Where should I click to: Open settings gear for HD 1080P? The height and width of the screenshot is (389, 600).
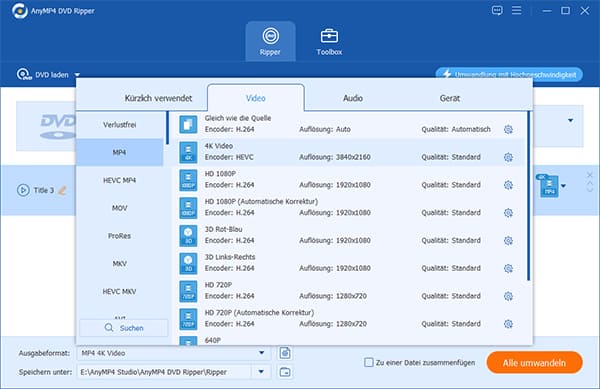pyautogui.click(x=508, y=185)
